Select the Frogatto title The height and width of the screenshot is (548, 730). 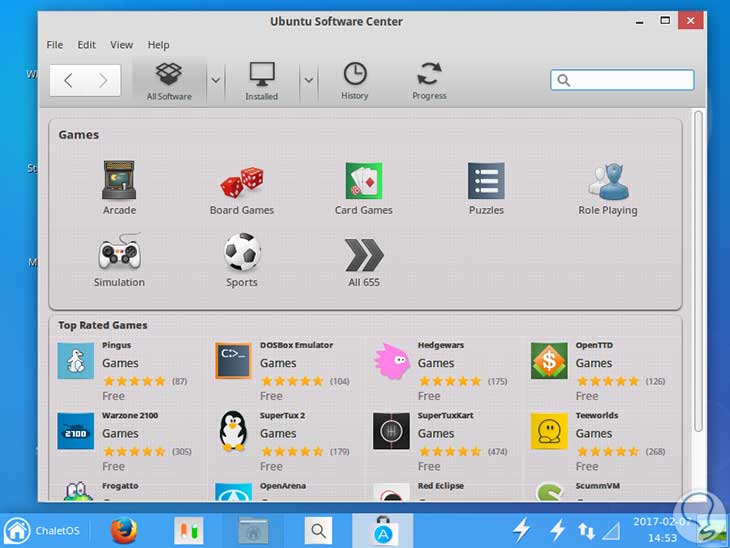click(x=120, y=486)
